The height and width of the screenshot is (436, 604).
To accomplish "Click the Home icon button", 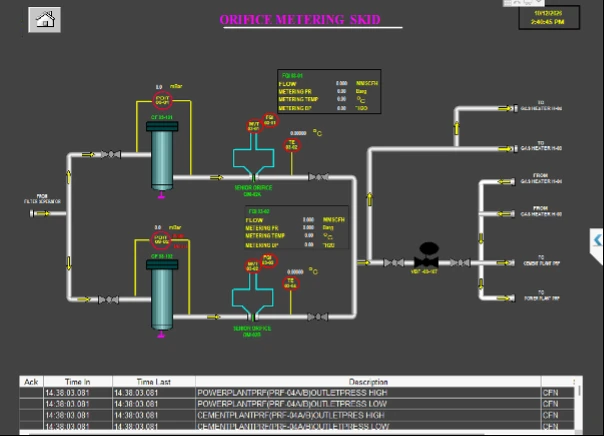I will (44, 19).
